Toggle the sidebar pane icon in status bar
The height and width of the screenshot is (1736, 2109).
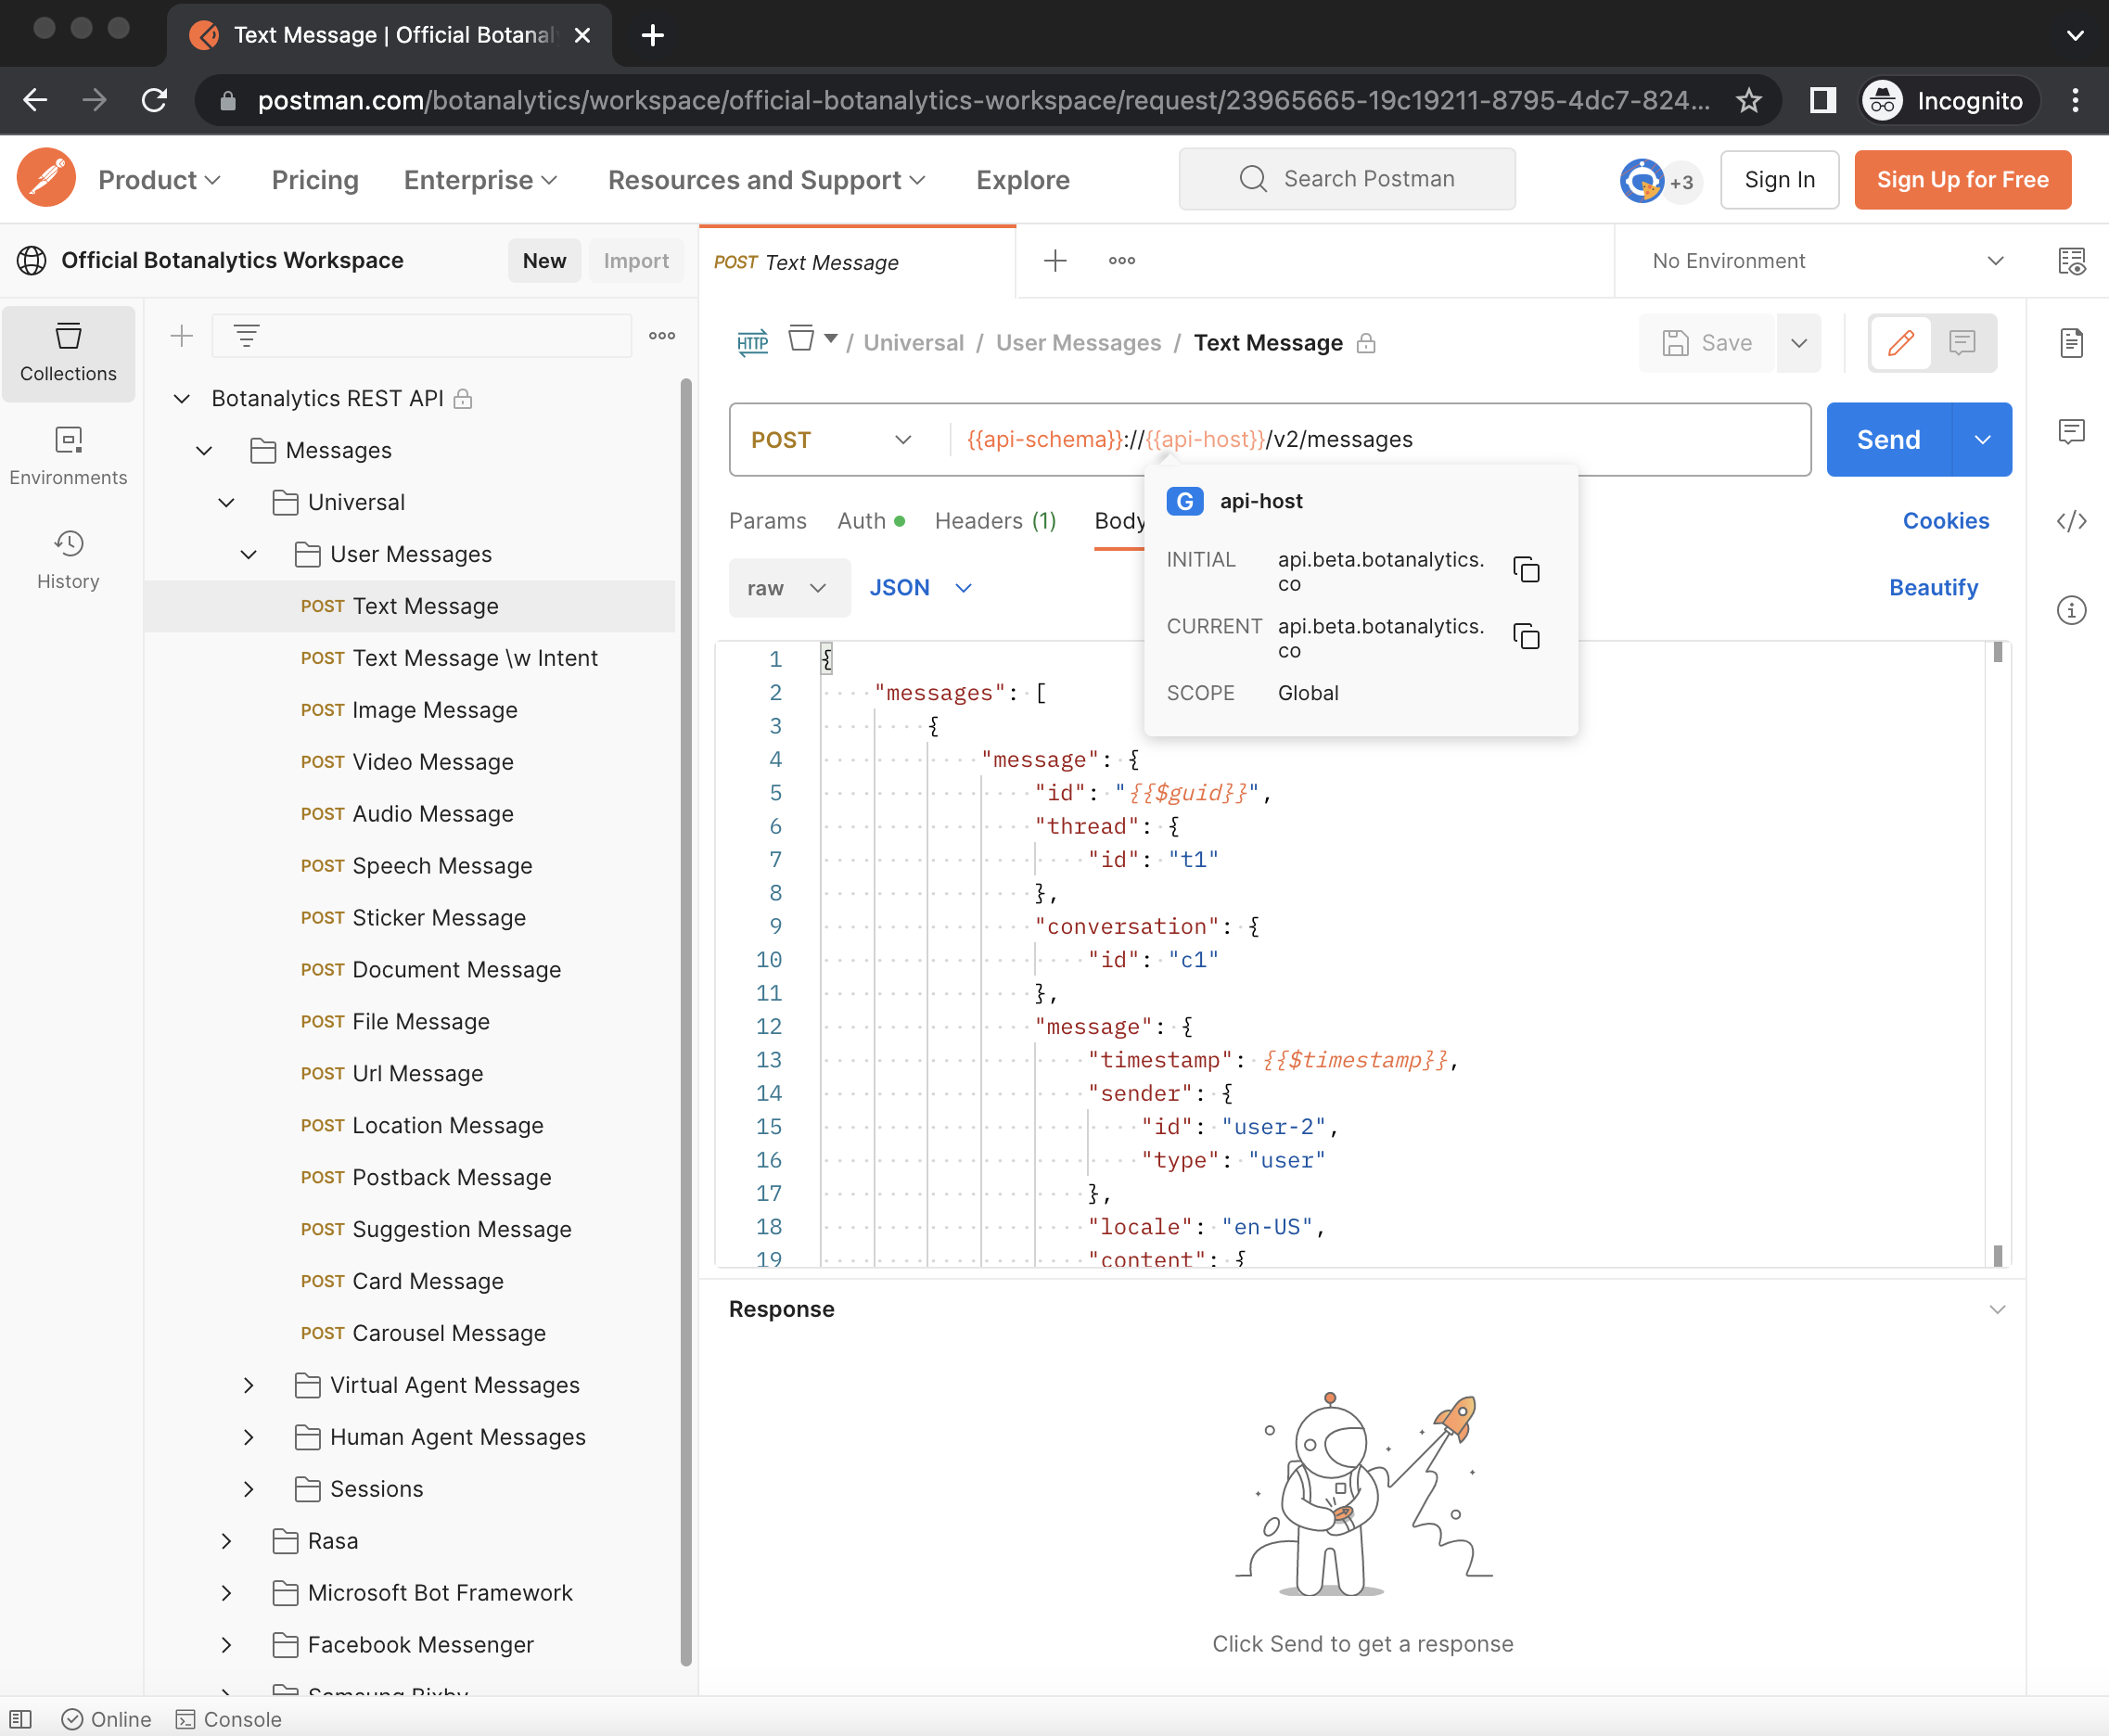(21, 1718)
